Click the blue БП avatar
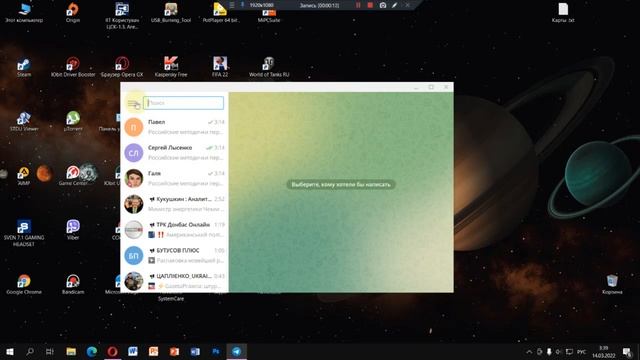The width and height of the screenshot is (640, 360). 133,256
